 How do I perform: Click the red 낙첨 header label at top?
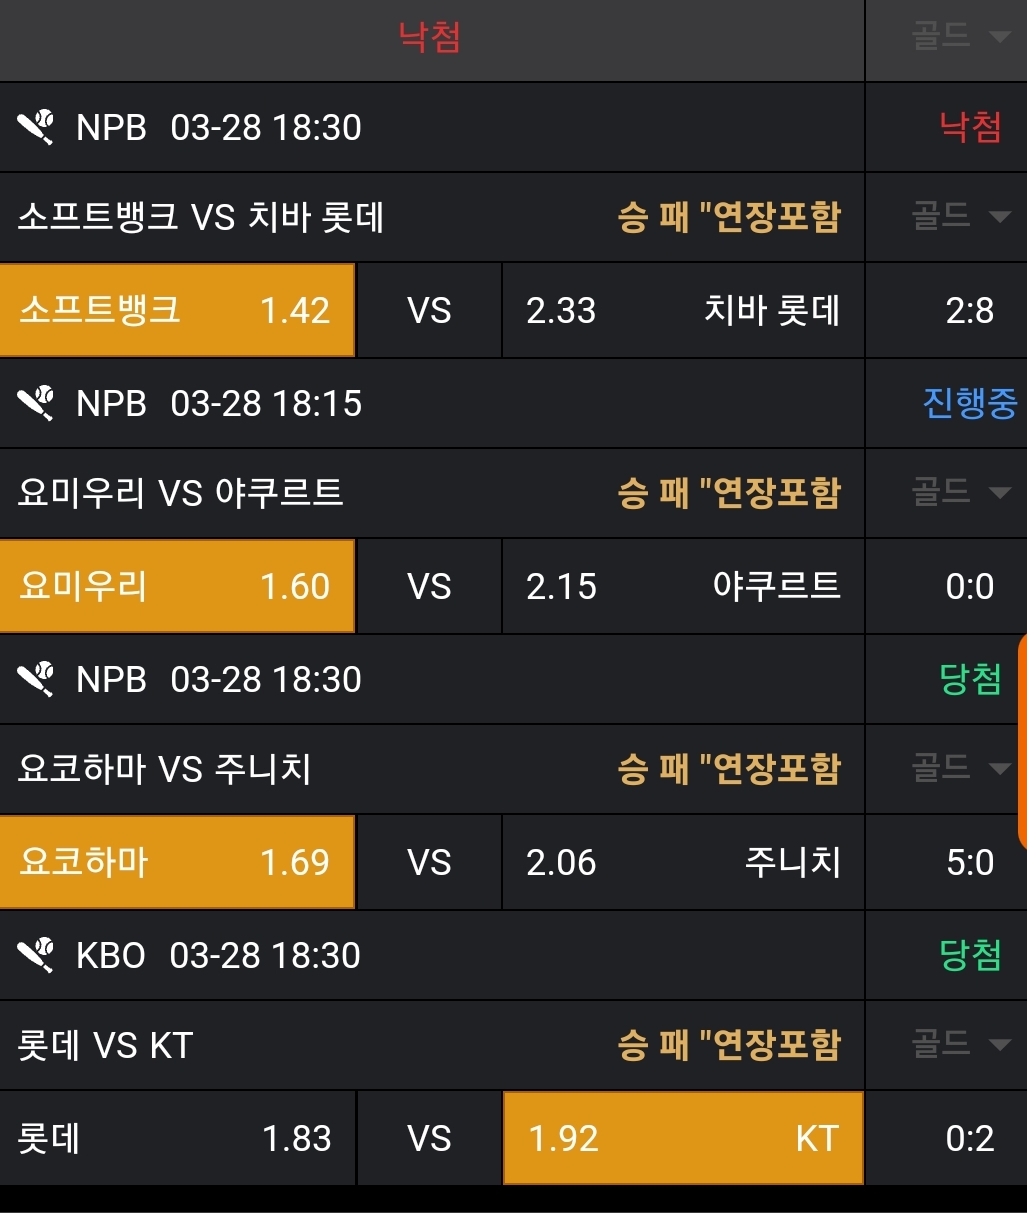(430, 38)
